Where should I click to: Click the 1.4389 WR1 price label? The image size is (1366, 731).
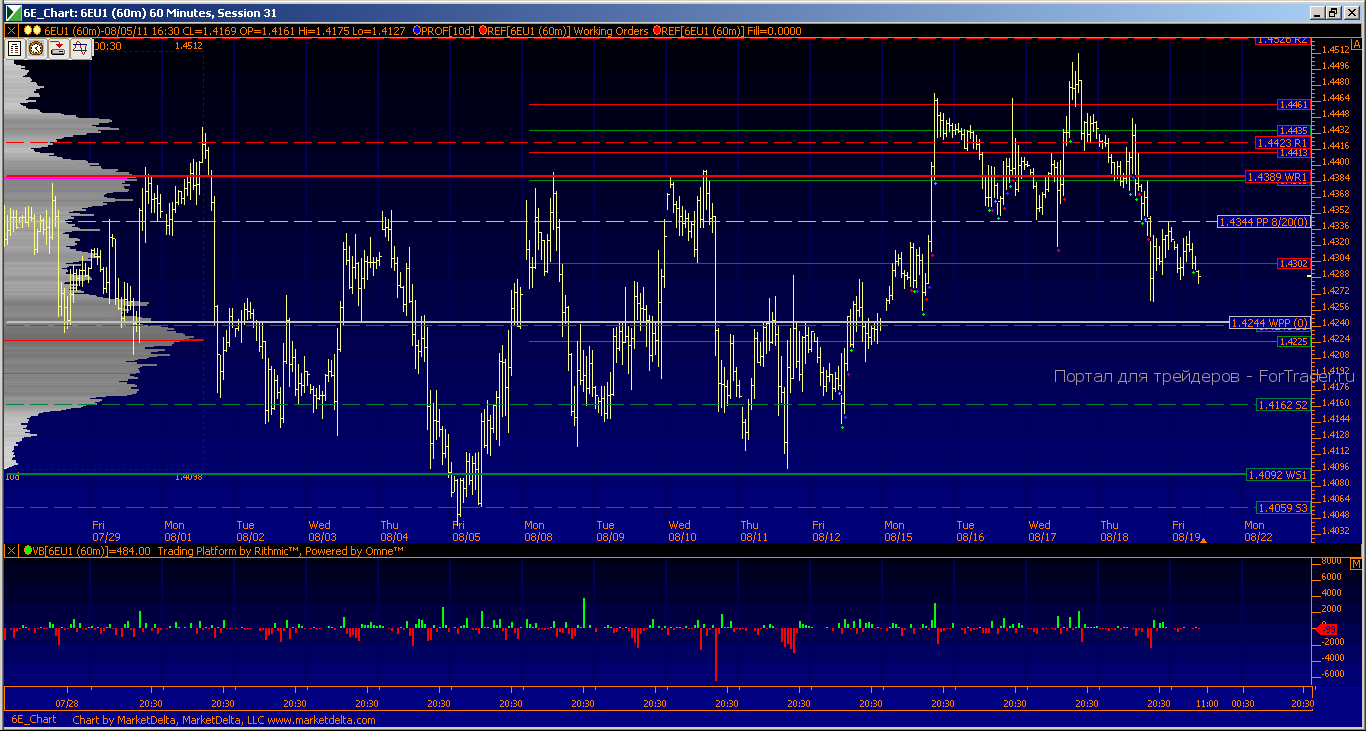pos(1277,177)
